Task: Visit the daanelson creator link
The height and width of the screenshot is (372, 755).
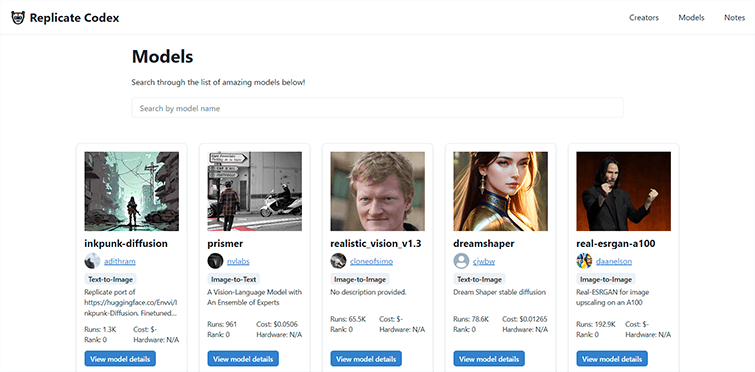Action: [x=614, y=262]
